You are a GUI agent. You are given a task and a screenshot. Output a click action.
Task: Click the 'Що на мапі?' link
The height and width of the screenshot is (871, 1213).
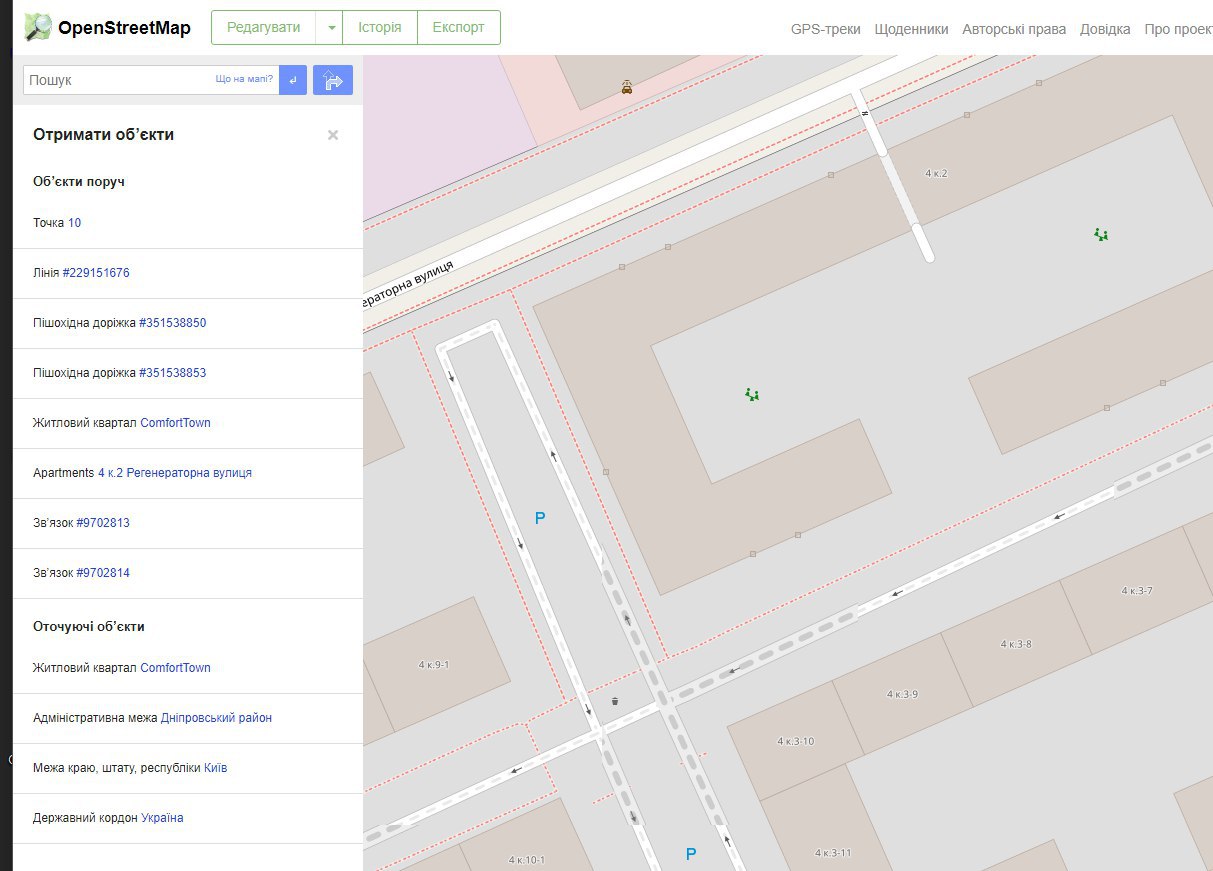point(244,79)
